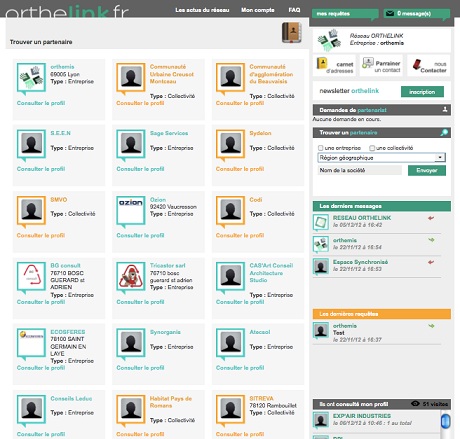
Task: Click the eye icon near 51 visites
Action: tap(415, 404)
